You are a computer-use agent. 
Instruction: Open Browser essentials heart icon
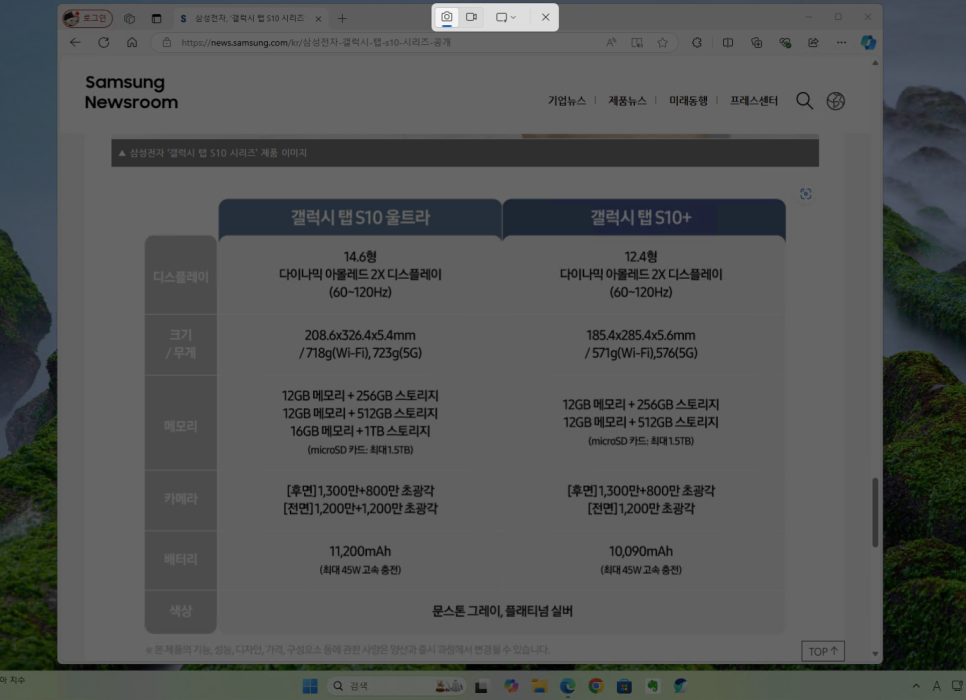coord(785,43)
